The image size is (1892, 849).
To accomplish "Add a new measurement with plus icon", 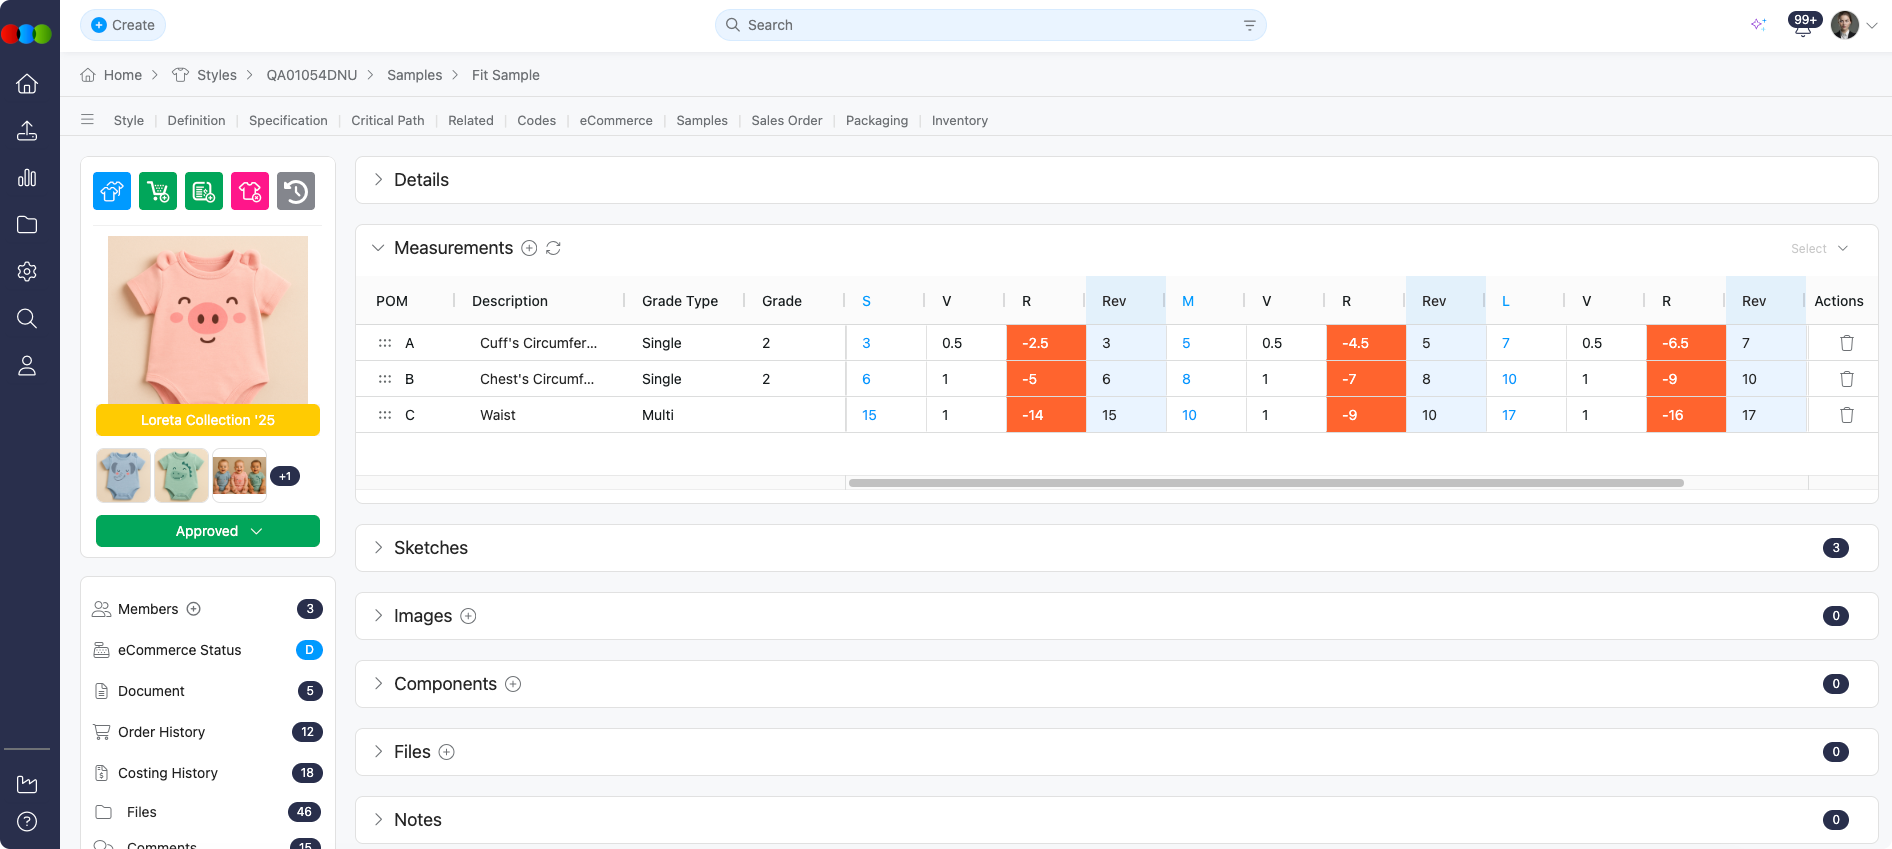I will (x=529, y=248).
